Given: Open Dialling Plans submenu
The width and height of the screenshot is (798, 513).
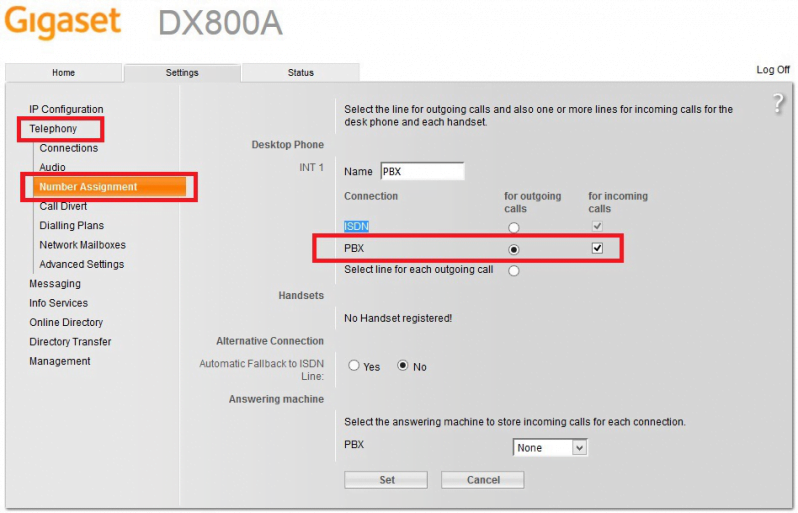Looking at the screenshot, I should [x=72, y=225].
